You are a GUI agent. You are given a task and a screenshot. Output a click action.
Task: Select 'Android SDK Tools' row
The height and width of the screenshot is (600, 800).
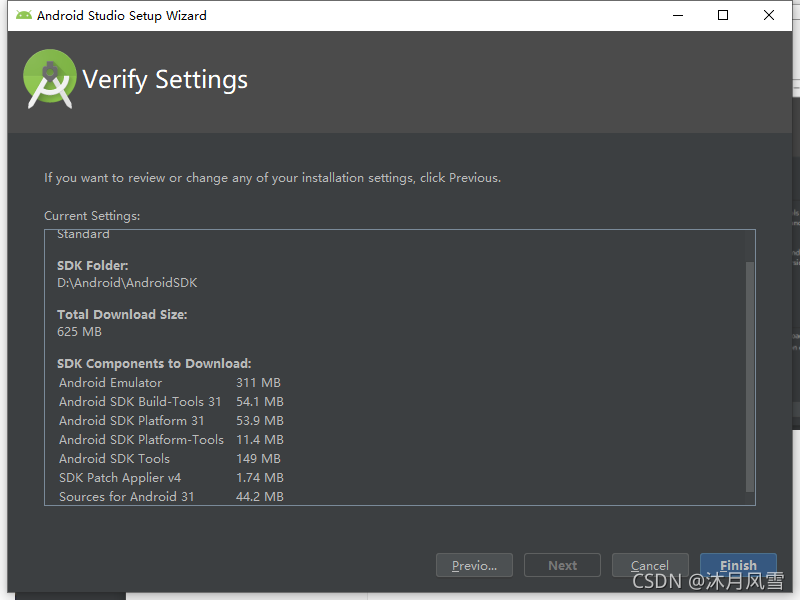pos(170,459)
